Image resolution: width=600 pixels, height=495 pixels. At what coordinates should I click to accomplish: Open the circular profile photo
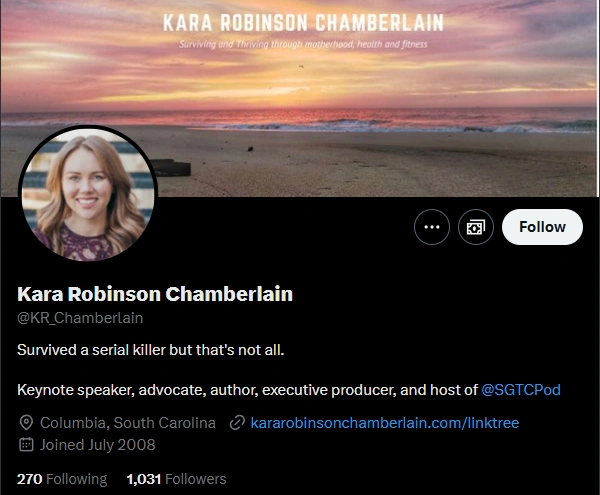pyautogui.click(x=88, y=194)
